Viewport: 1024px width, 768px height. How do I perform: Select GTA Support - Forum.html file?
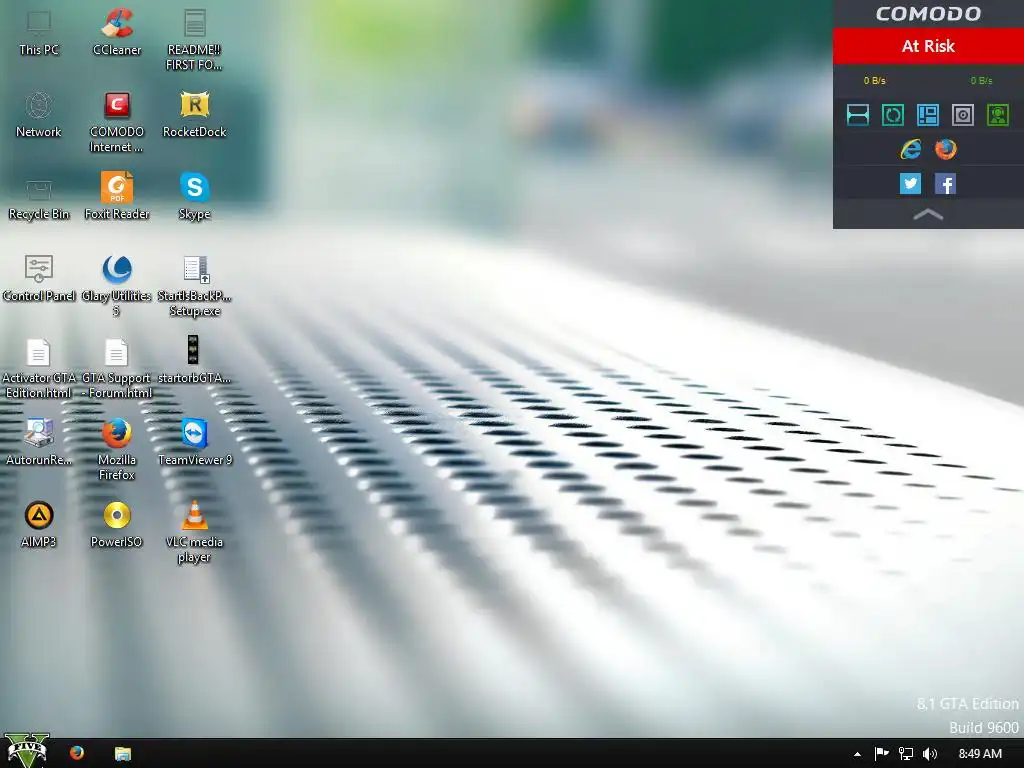117,368
